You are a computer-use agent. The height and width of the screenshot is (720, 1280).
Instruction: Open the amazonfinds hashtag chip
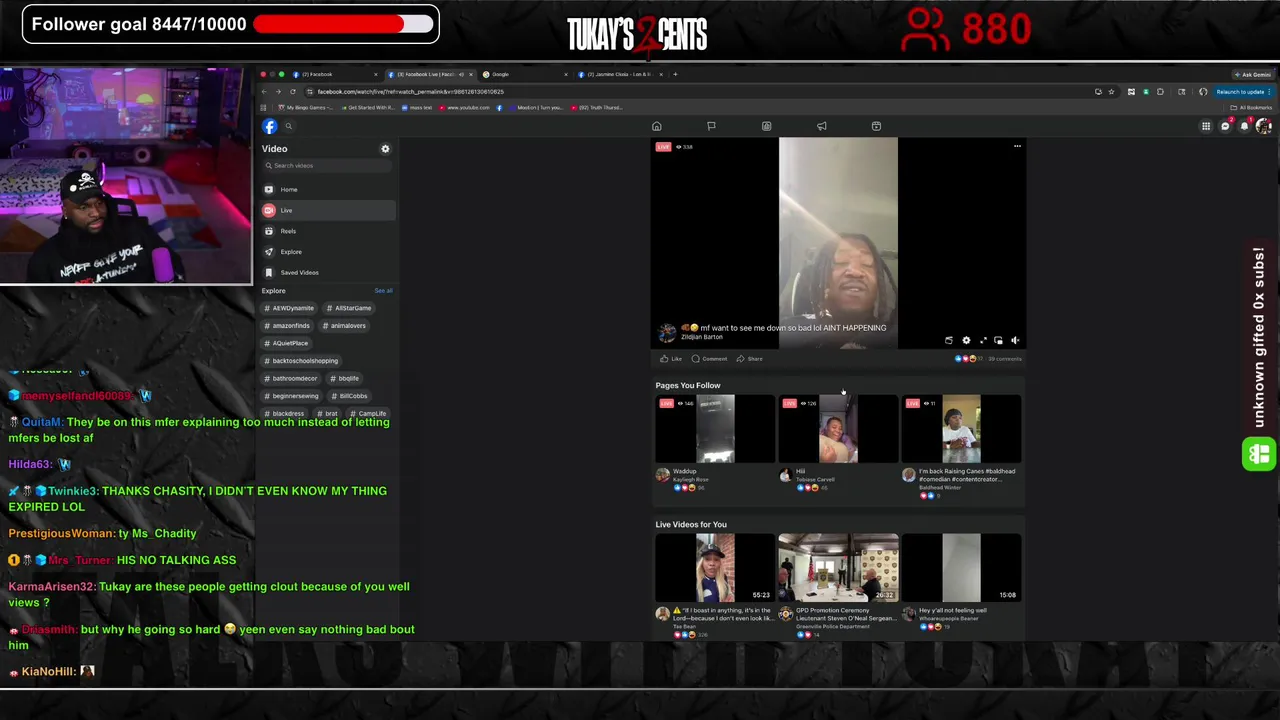(x=288, y=326)
